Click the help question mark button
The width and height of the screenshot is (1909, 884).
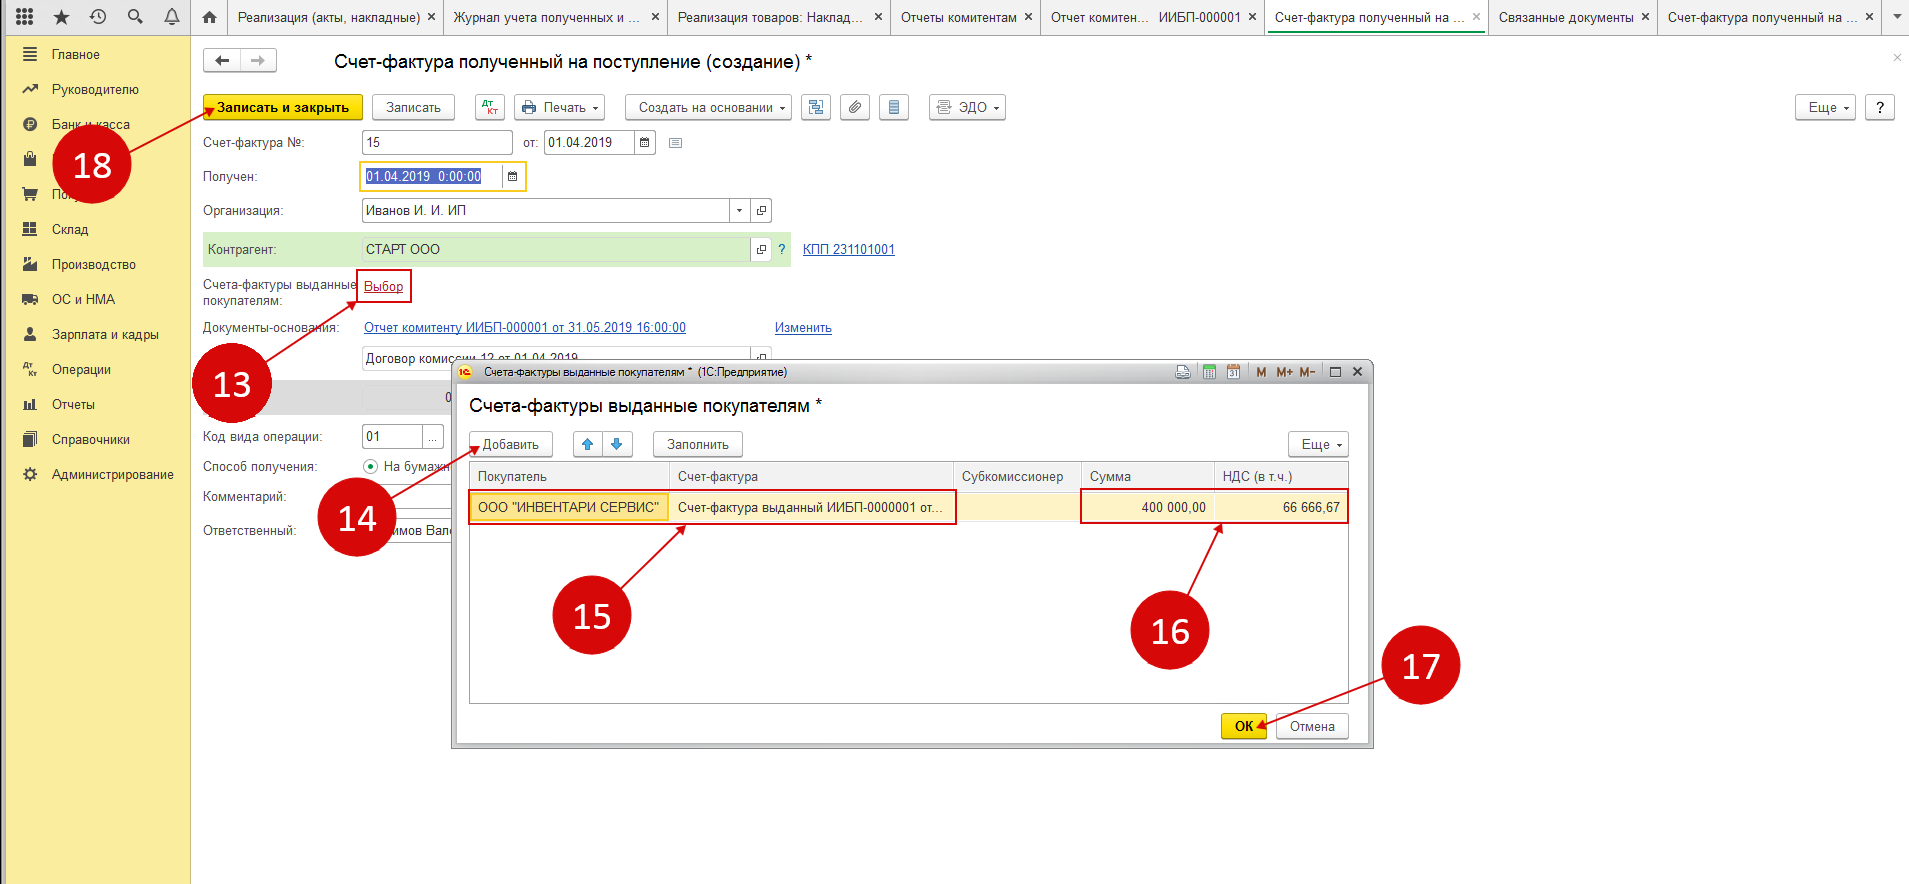pos(1880,107)
